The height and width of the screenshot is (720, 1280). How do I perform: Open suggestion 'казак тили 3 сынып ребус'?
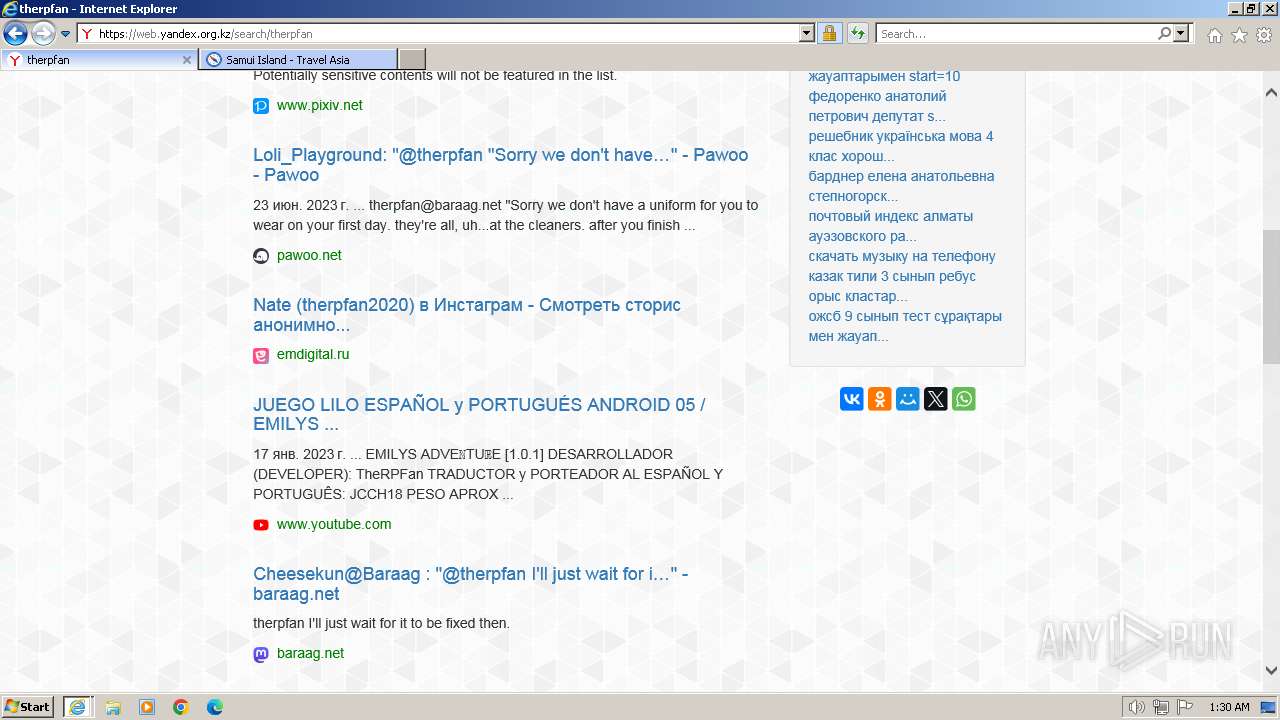[892, 286]
